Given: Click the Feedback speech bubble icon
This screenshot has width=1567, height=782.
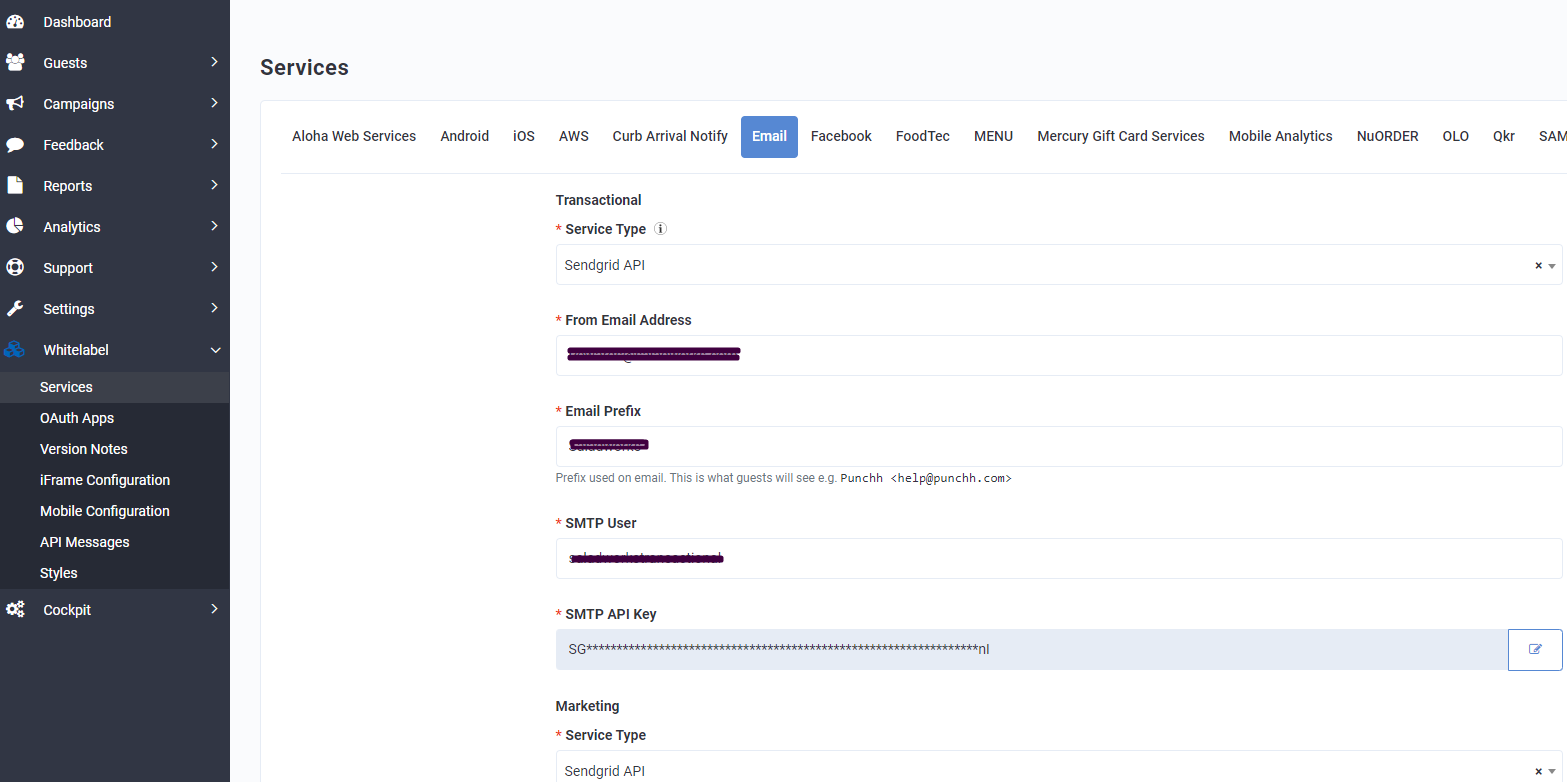Looking at the screenshot, I should 15,145.
